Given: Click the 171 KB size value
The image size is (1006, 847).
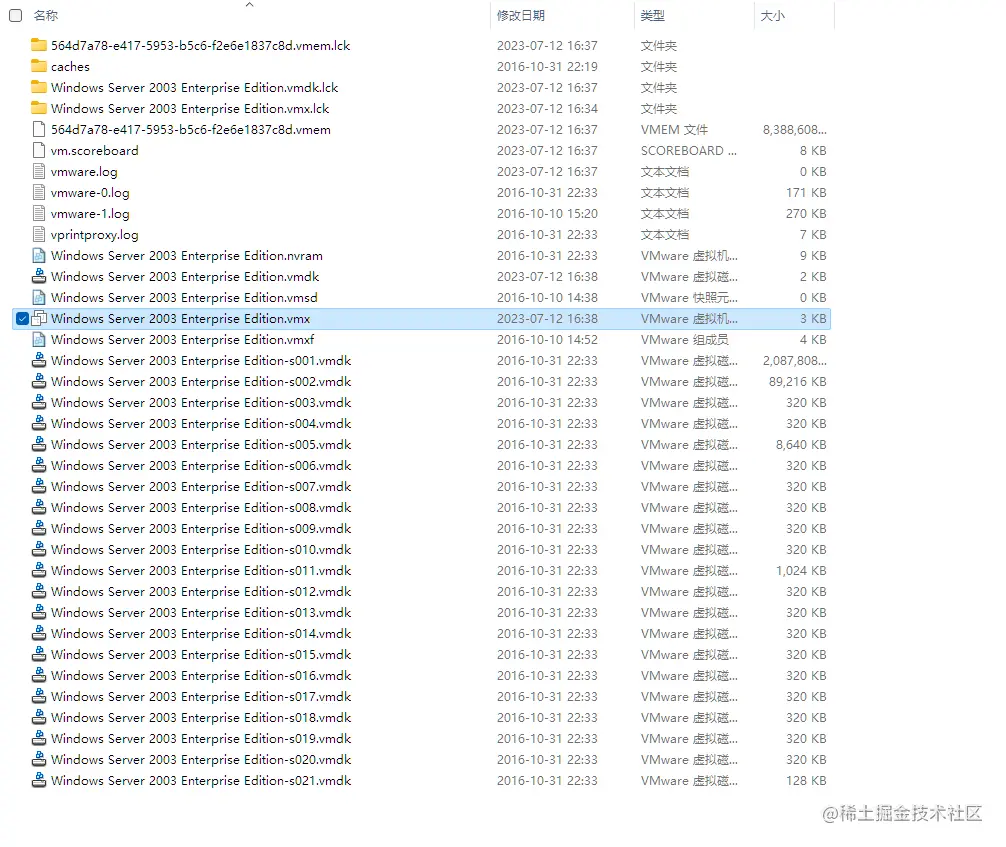Looking at the screenshot, I should (806, 192).
